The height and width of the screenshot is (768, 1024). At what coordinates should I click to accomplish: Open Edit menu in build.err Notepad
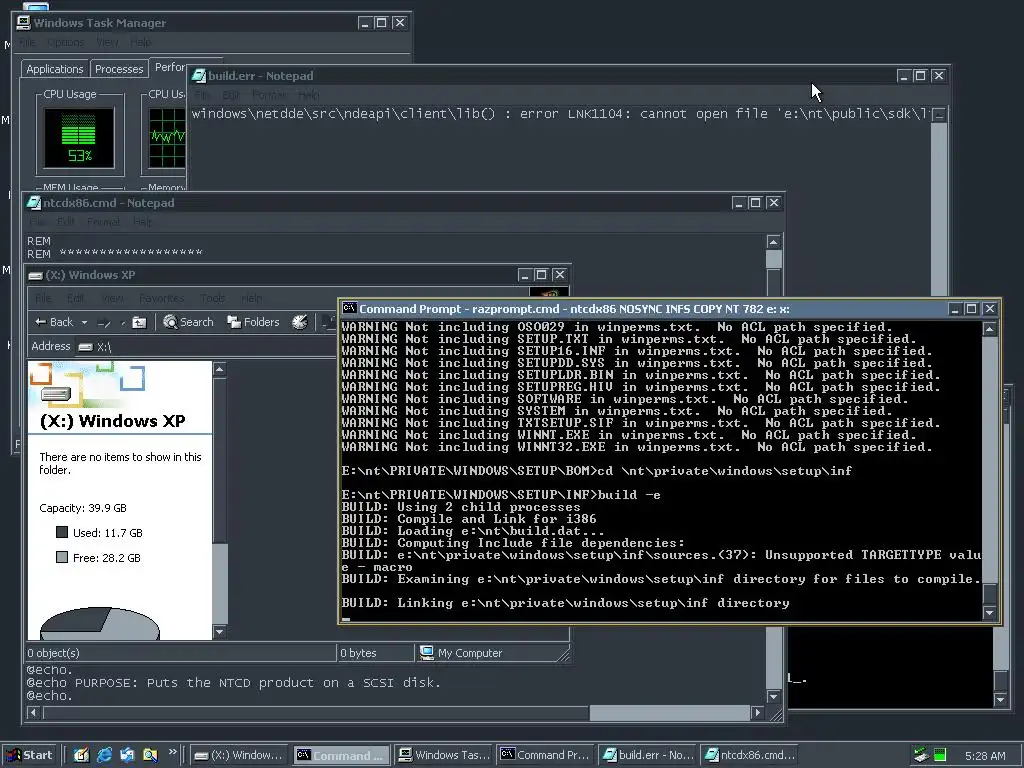tap(232, 95)
